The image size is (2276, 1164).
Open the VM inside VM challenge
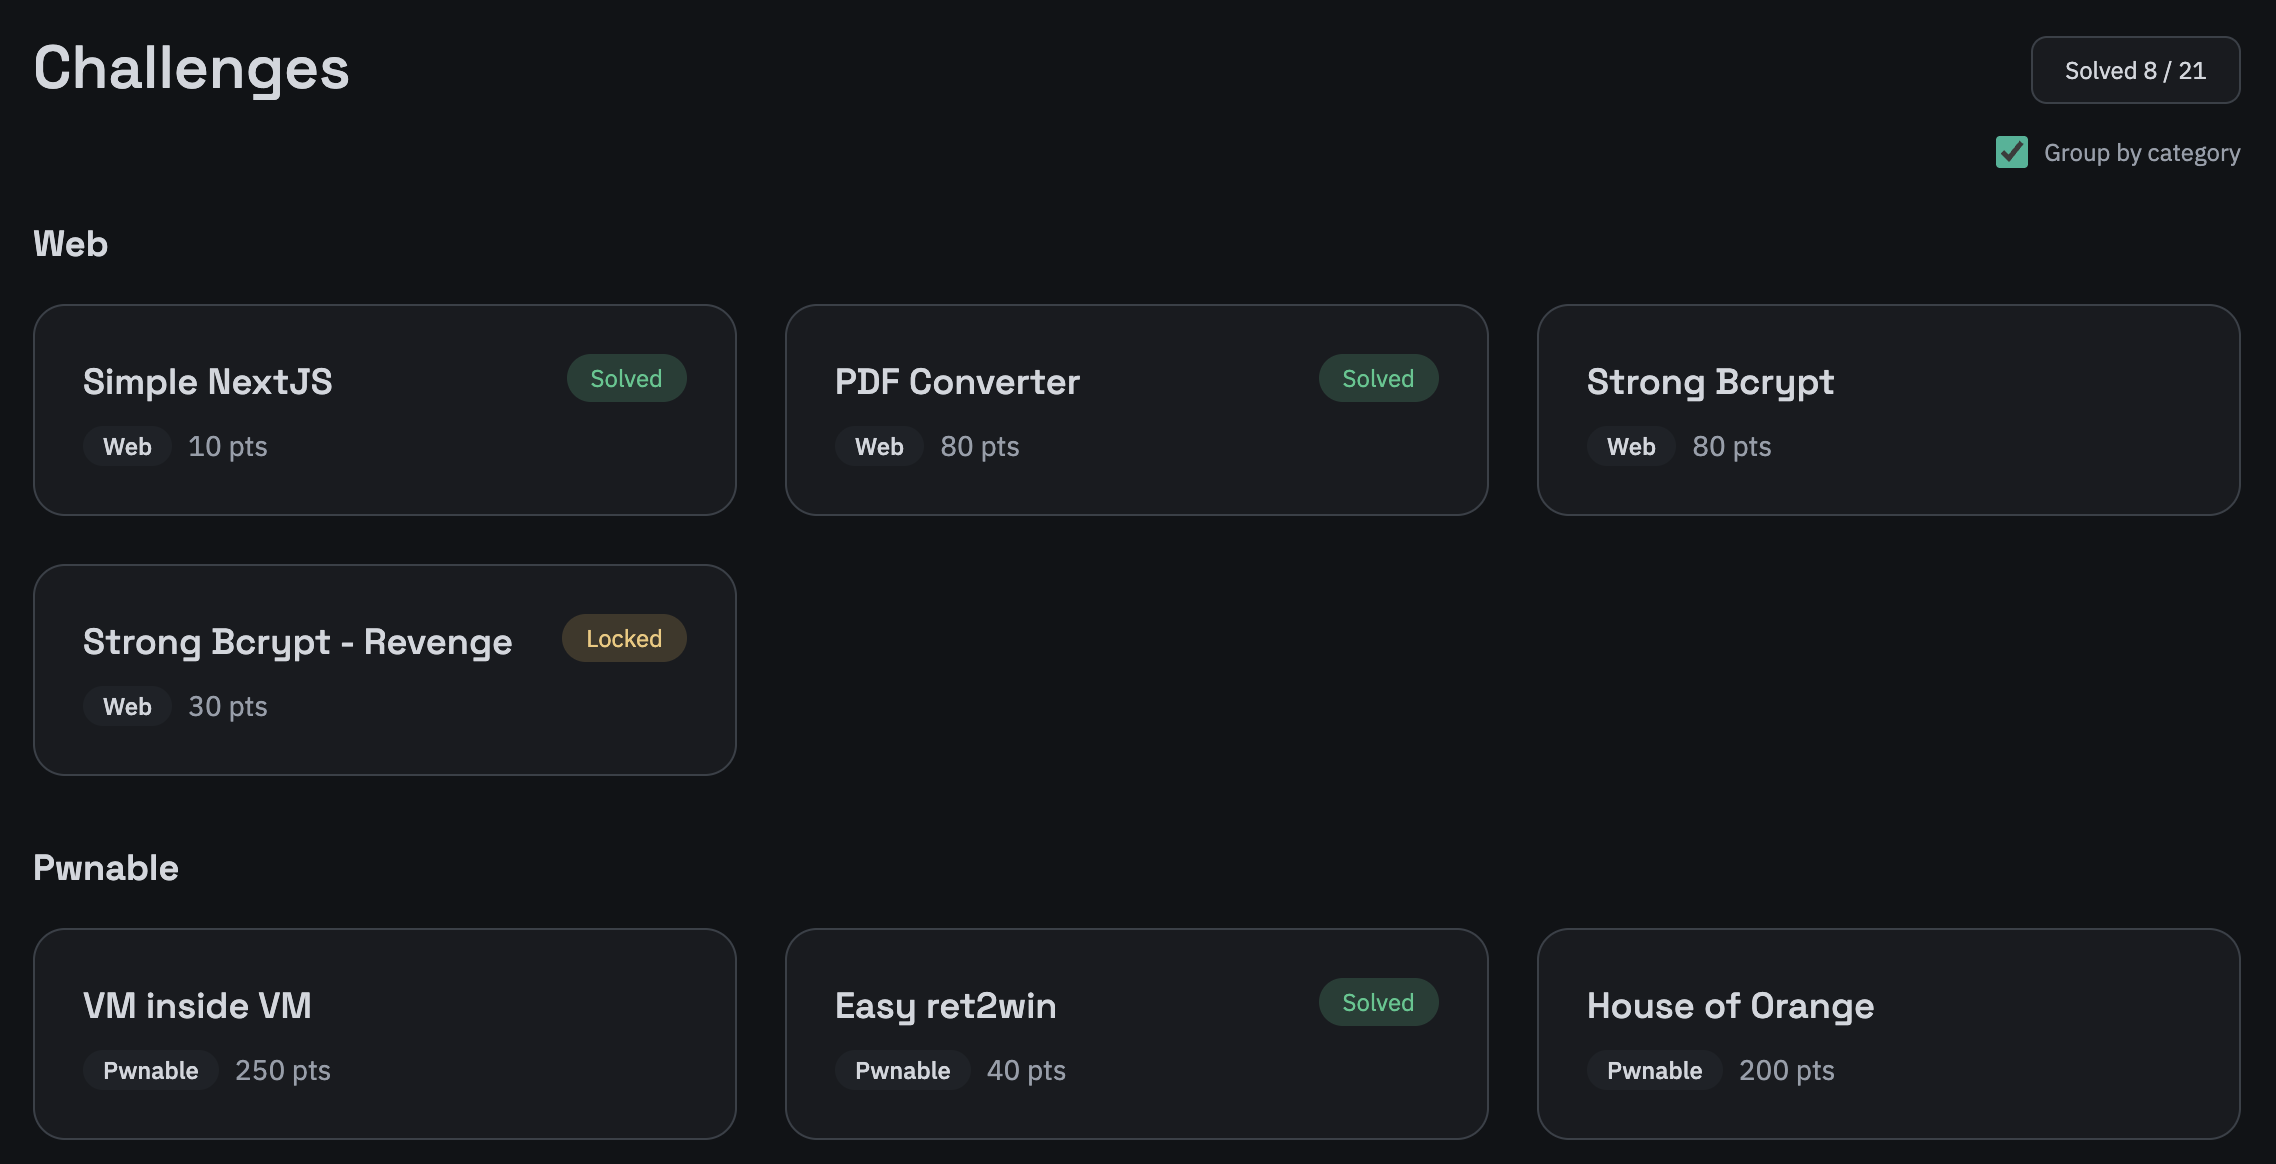[384, 1034]
